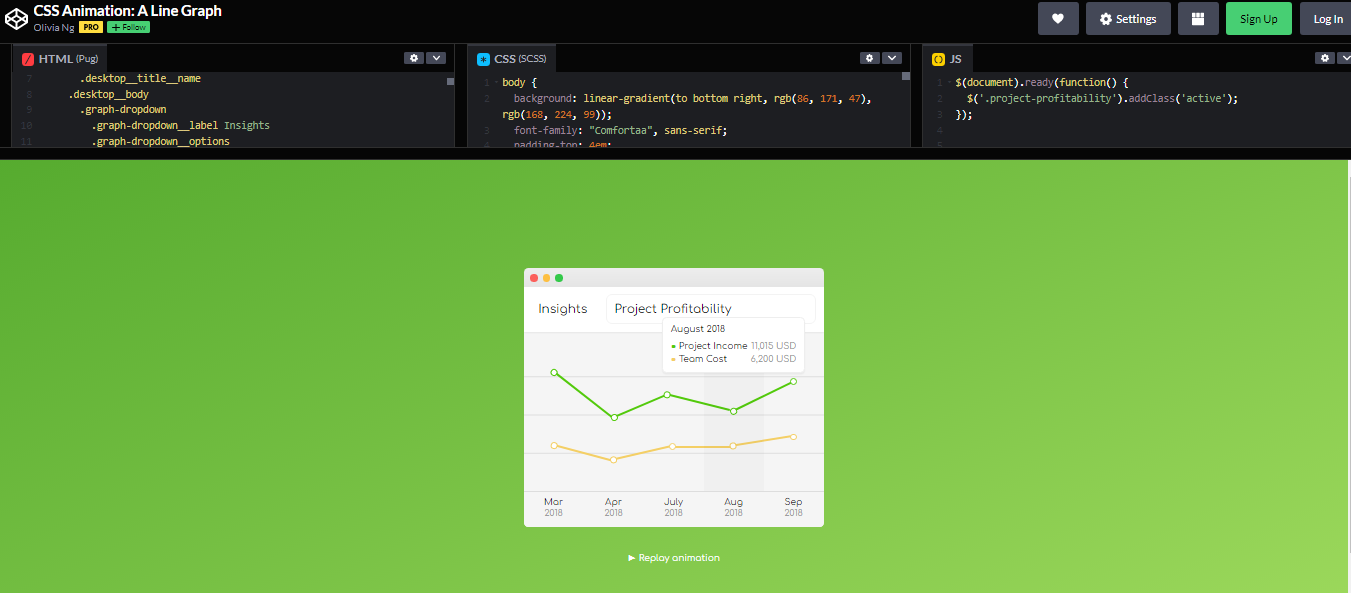Open the Project Profitability dropdown in preview
This screenshot has height=593, width=1351.
point(710,309)
